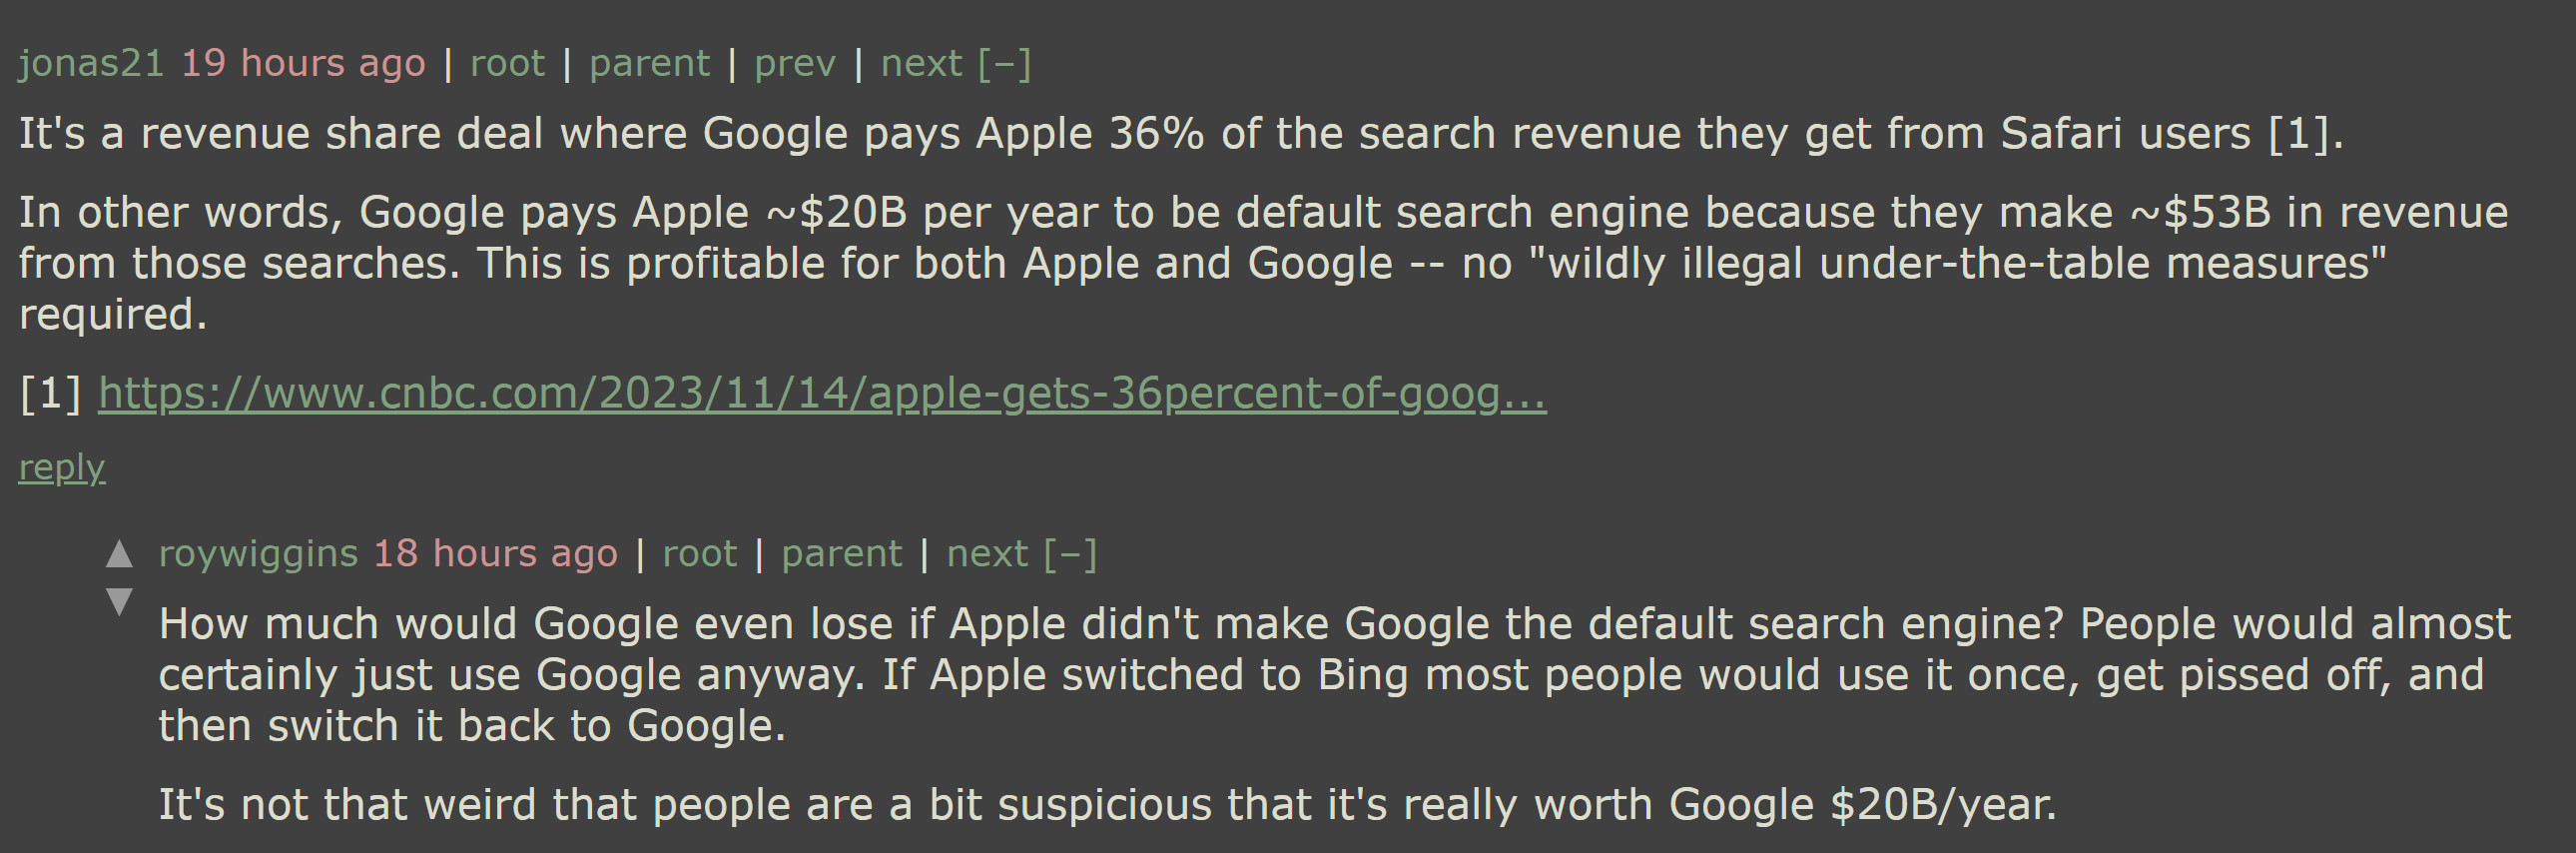Click the [1] footnote marker before the cnbc link

tap(50, 394)
